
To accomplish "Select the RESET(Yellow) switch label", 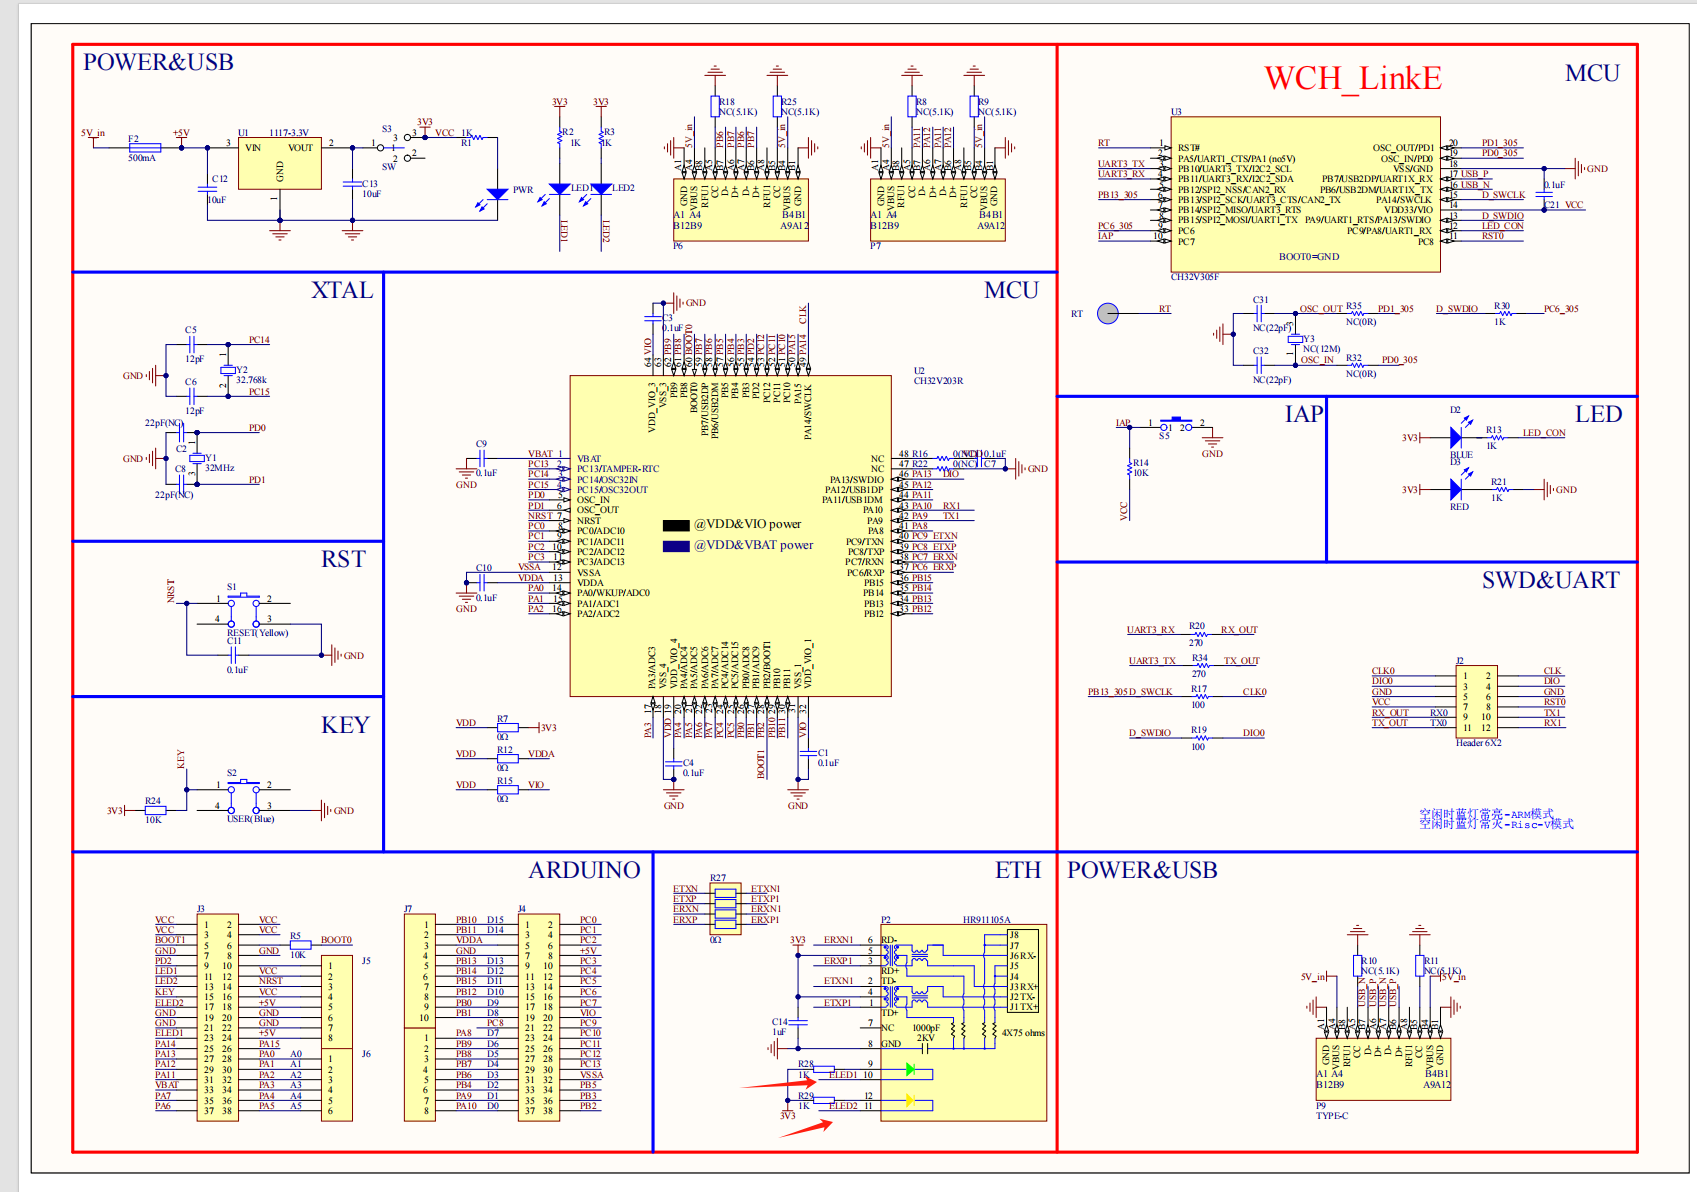I will pyautogui.click(x=257, y=633).
